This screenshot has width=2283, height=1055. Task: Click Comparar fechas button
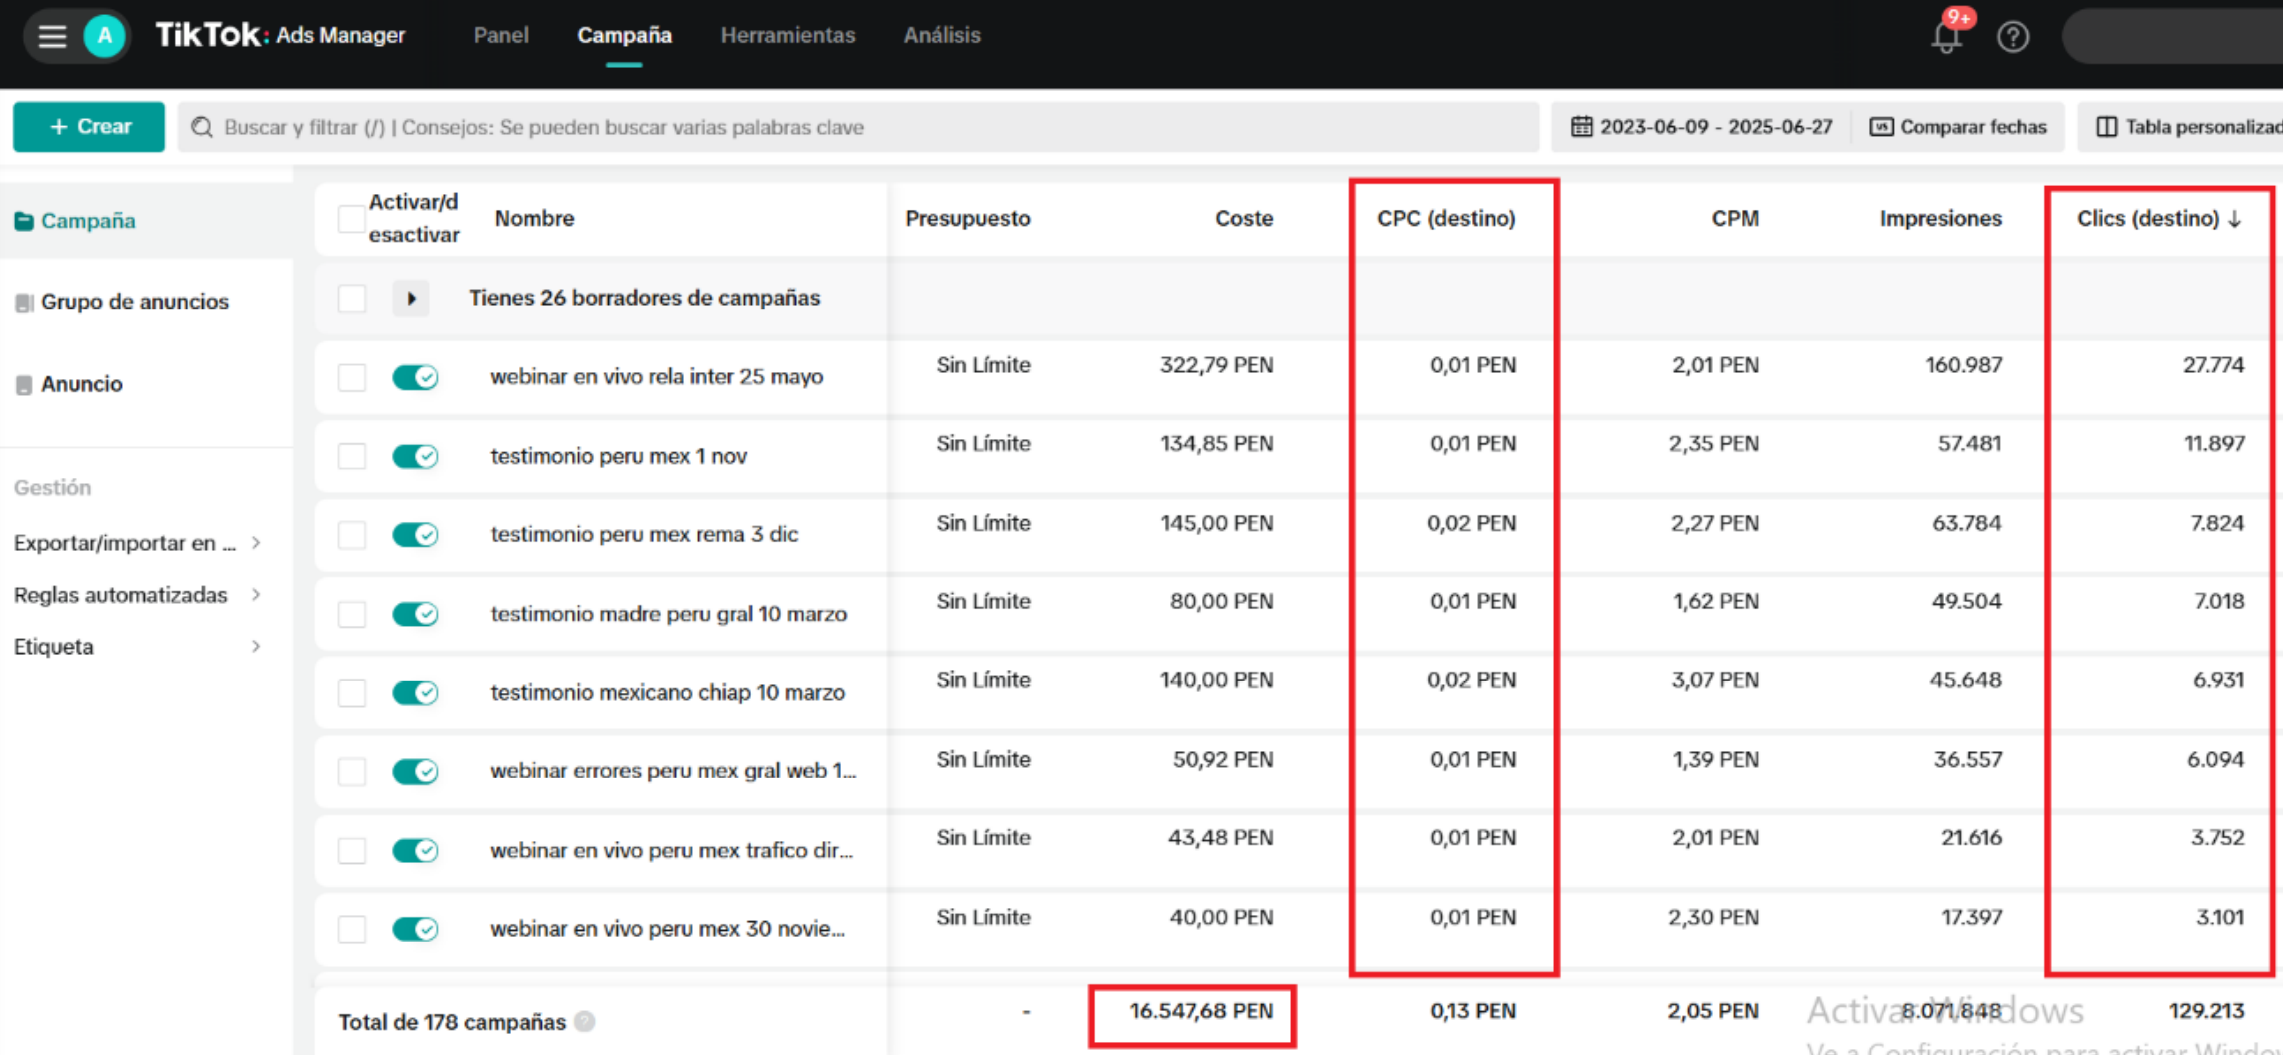coord(1958,127)
